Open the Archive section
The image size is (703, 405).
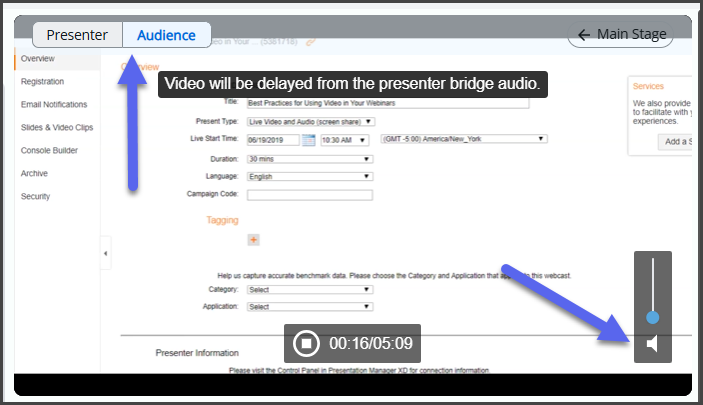[x=34, y=173]
